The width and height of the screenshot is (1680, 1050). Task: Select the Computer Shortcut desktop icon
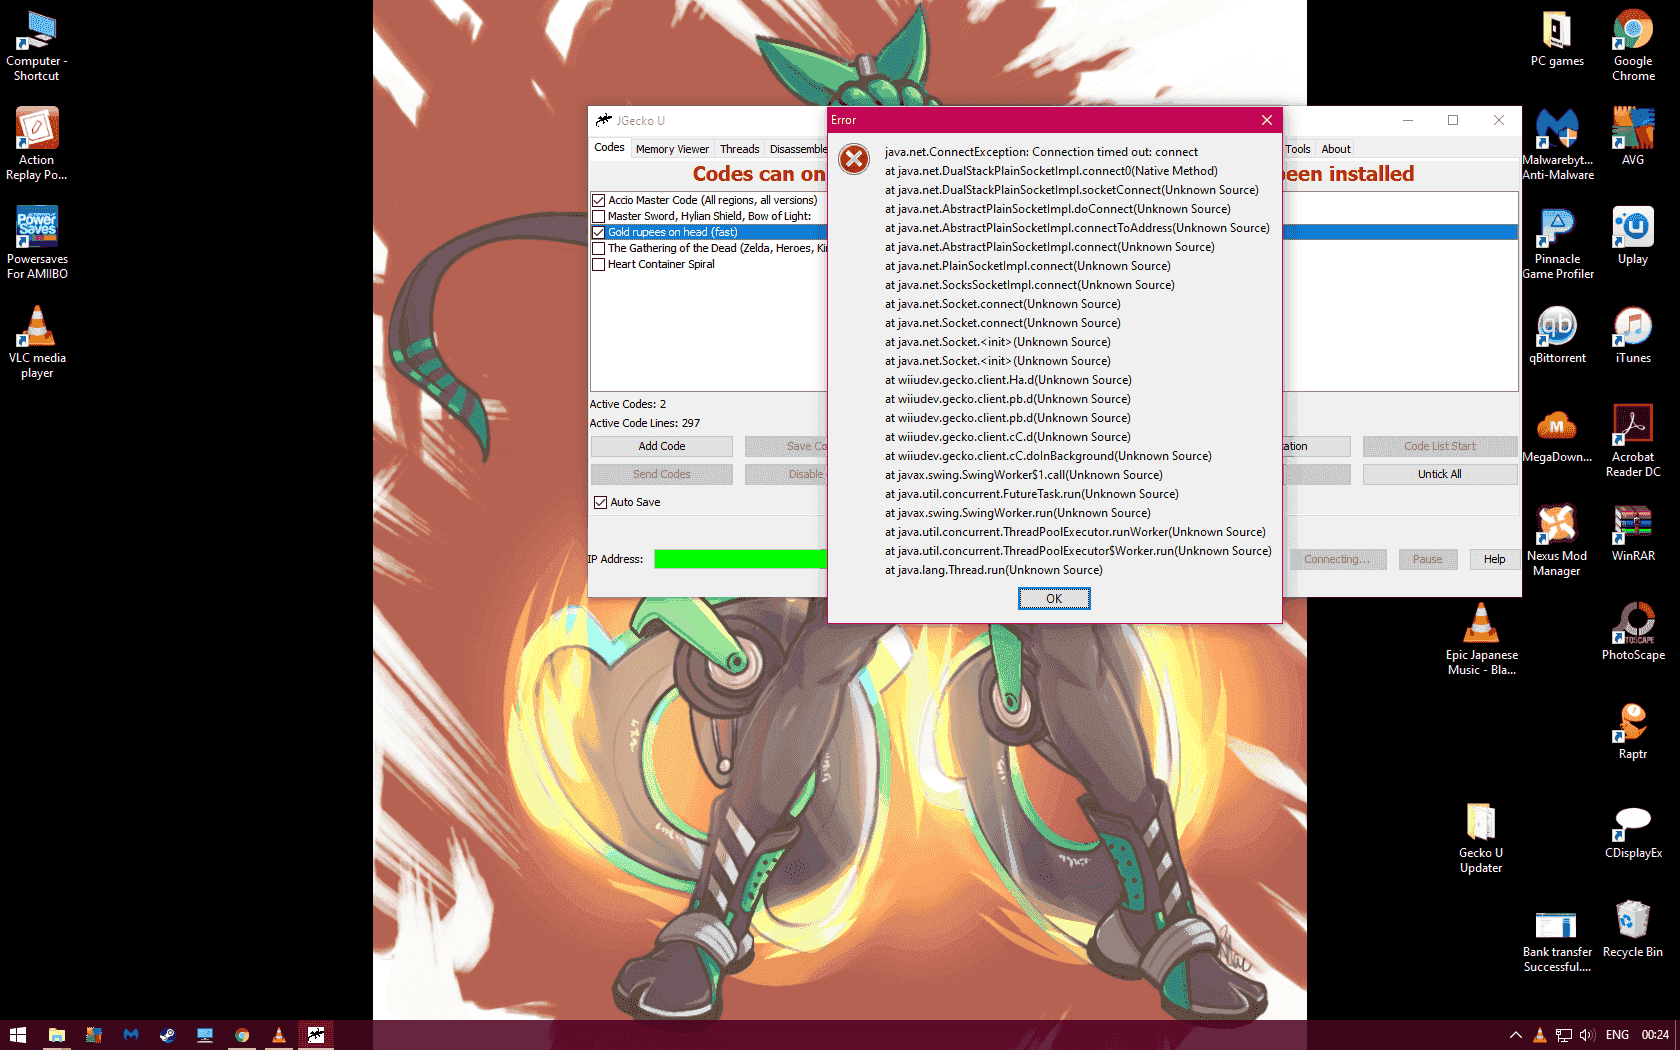click(x=37, y=46)
